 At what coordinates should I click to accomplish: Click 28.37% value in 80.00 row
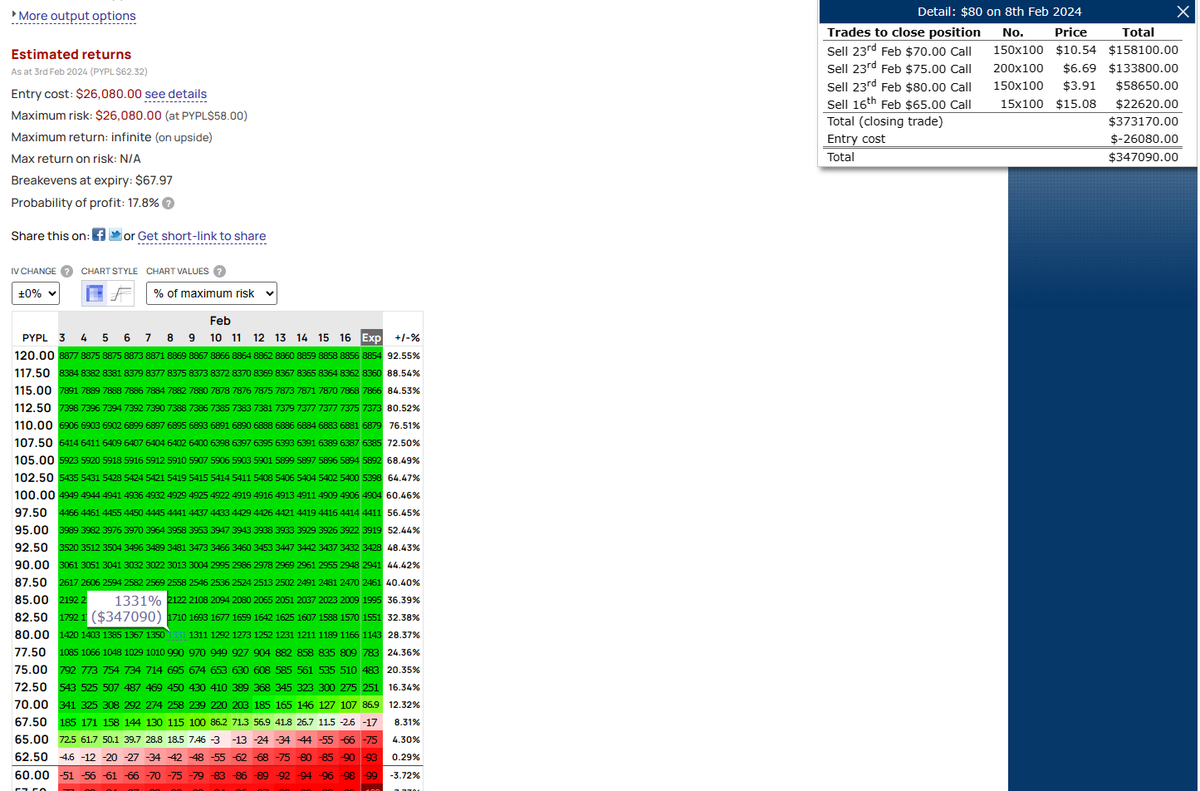(403, 635)
